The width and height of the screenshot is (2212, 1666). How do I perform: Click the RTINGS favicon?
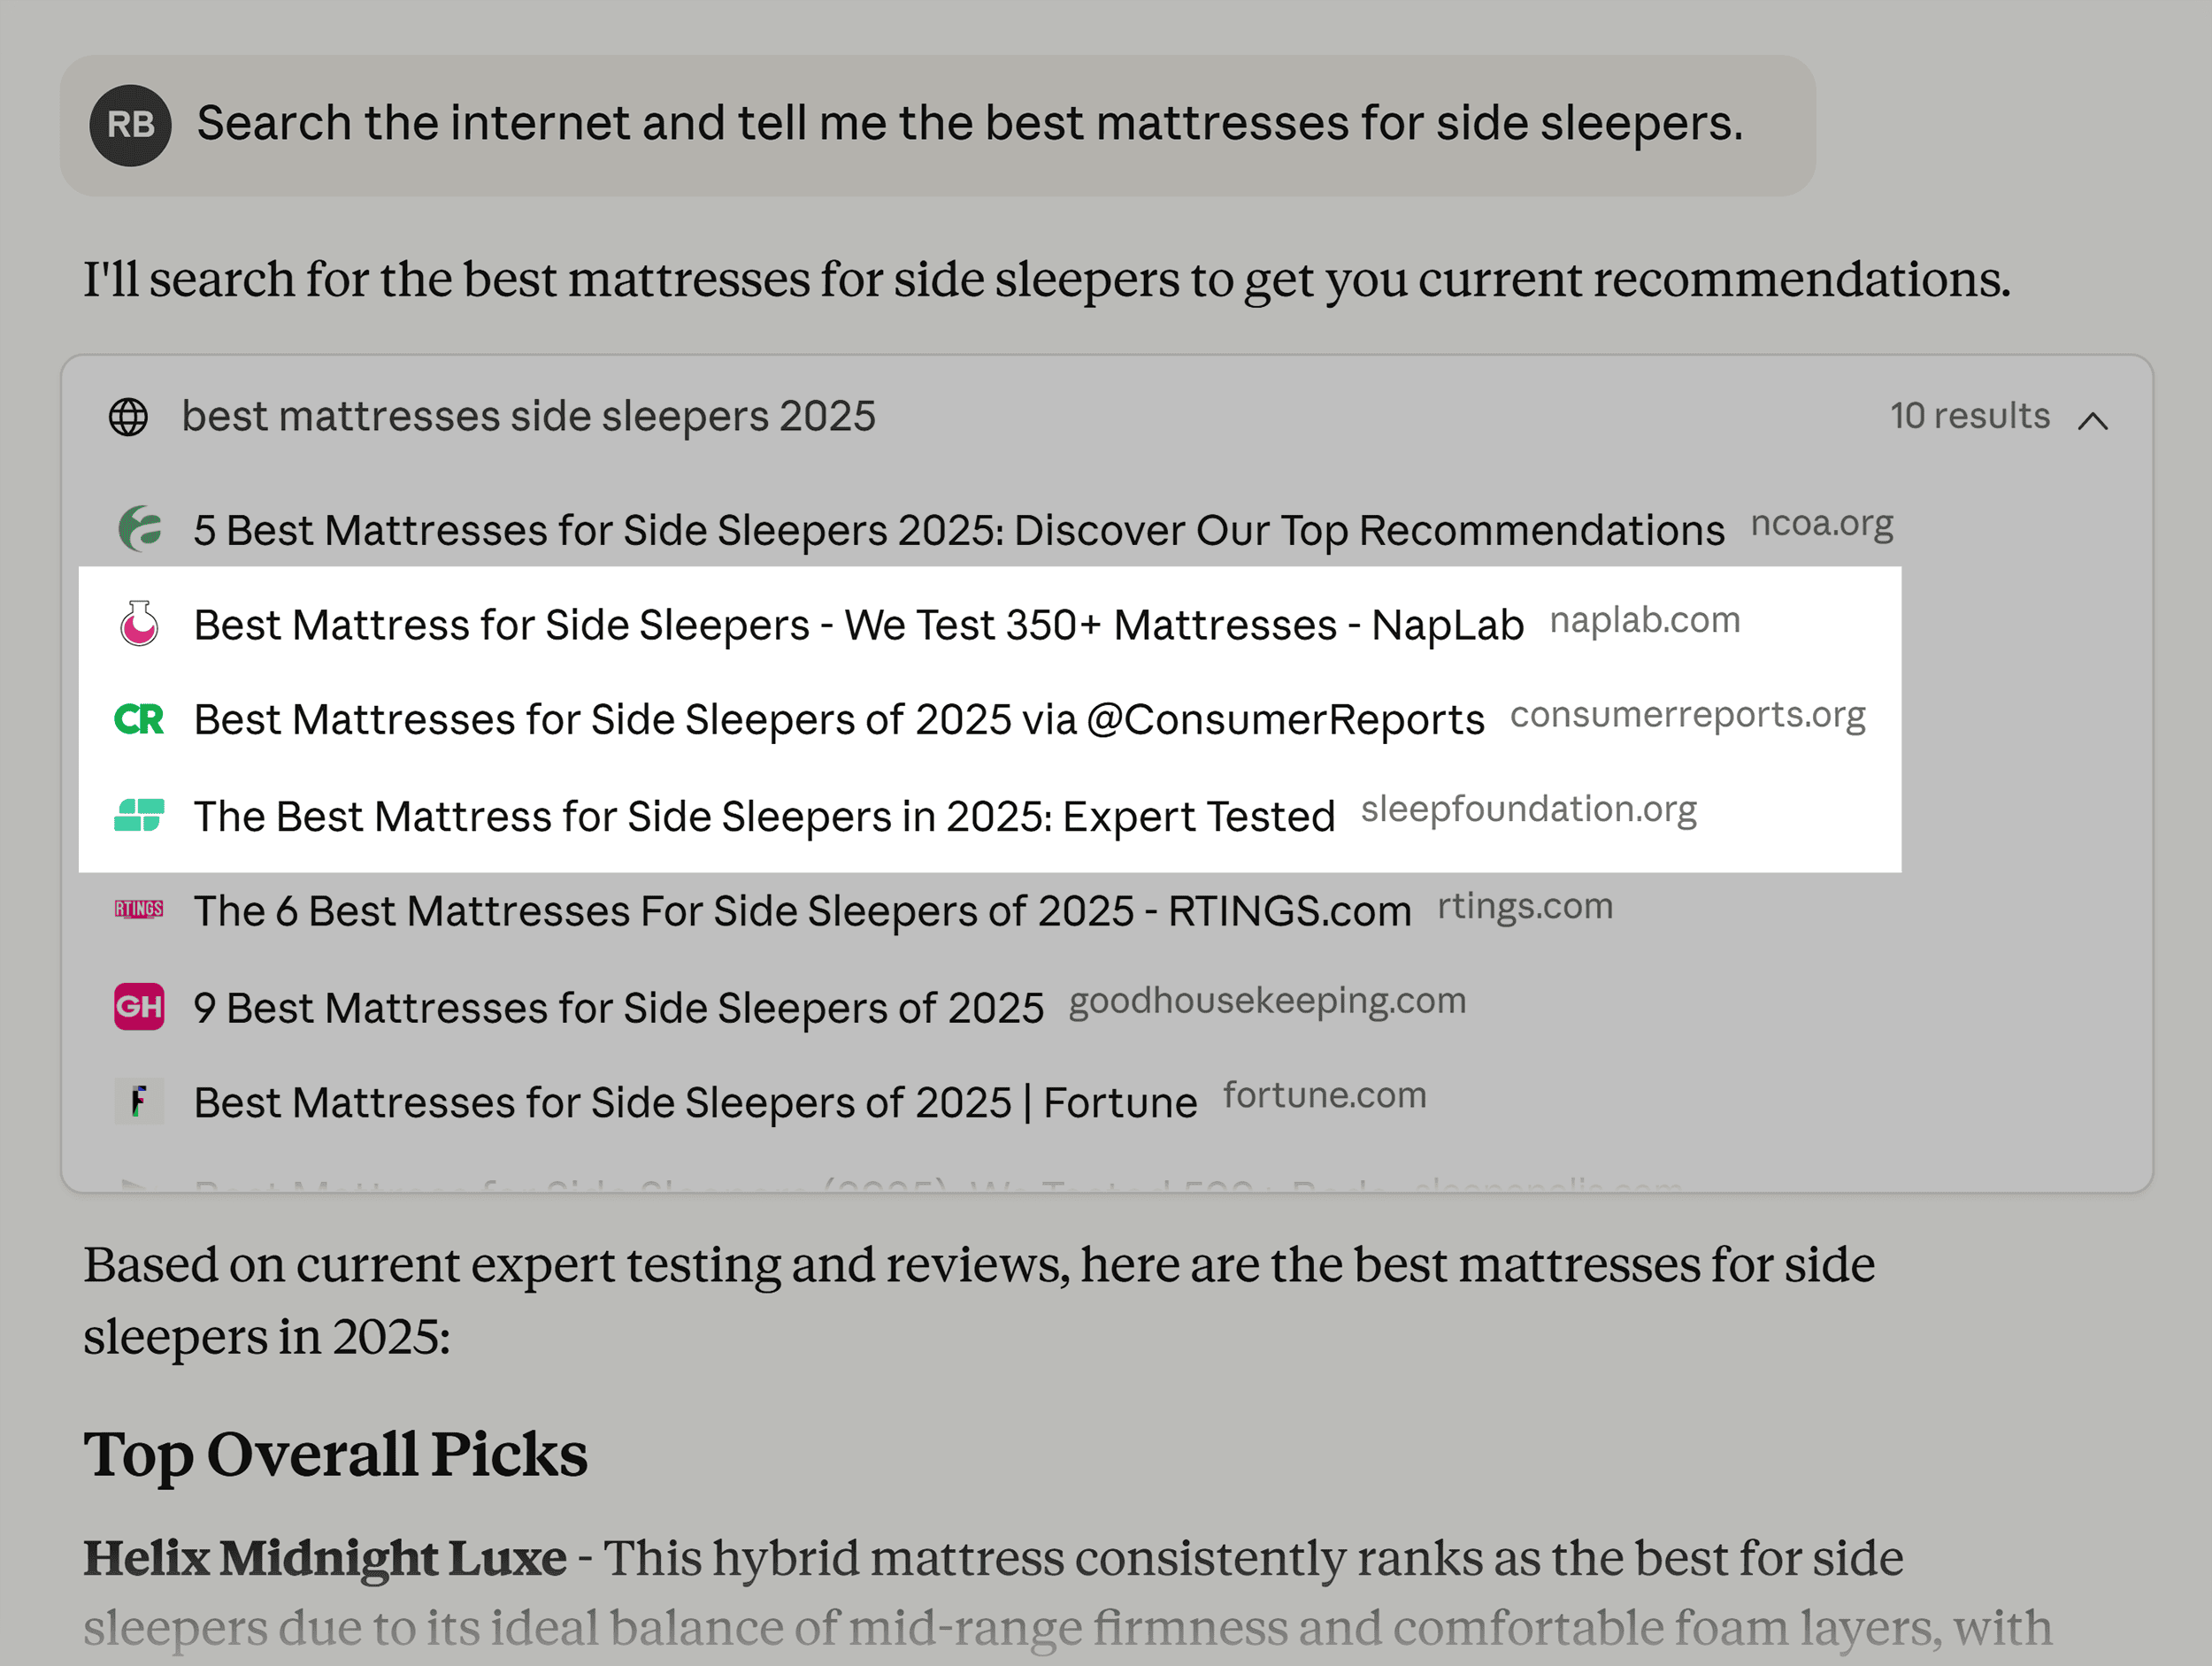139,909
